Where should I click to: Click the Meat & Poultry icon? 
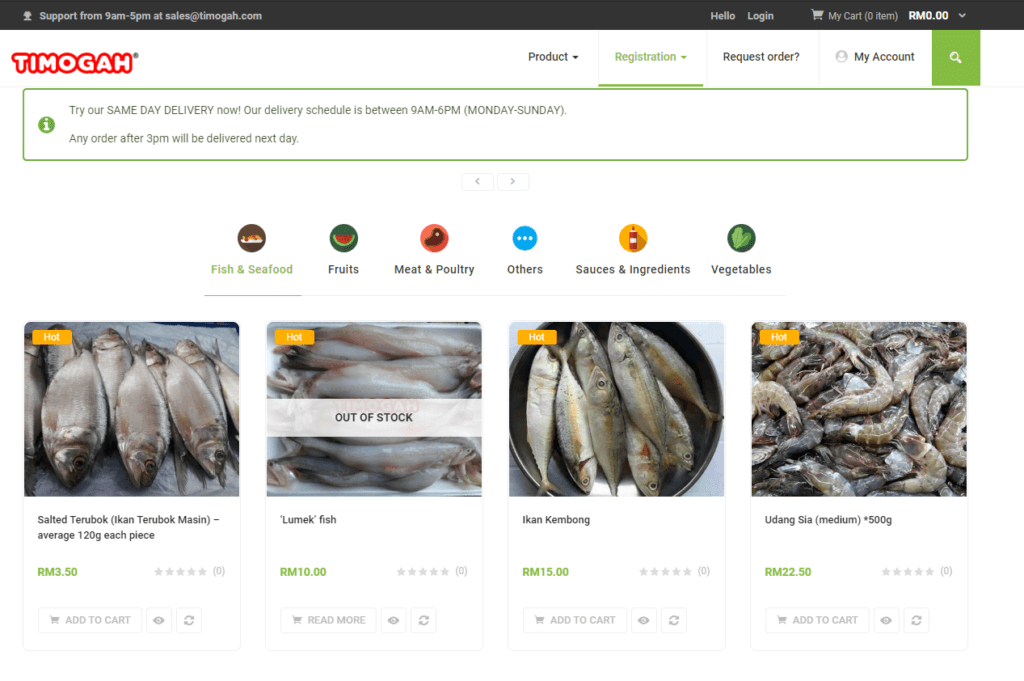434,238
